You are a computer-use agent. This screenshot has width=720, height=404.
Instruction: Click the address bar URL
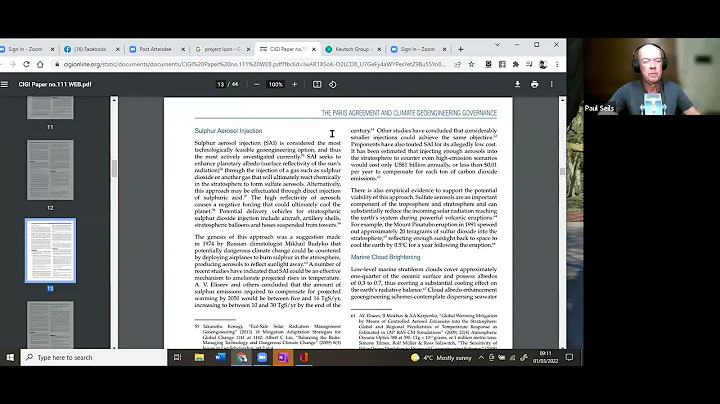pos(254,64)
